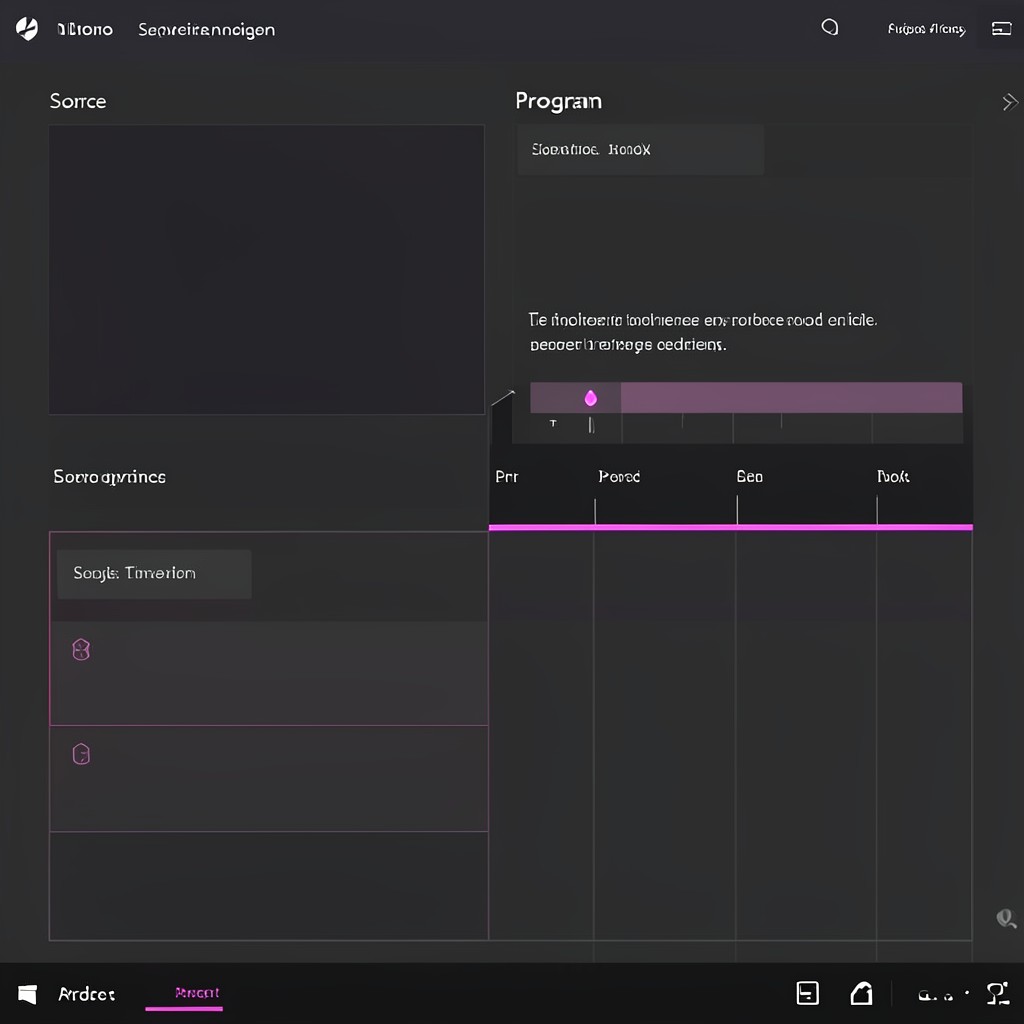Viewport: 1024px width, 1024px height.
Task: Click the dotted status indicator in bottom bar
Action: (943, 995)
